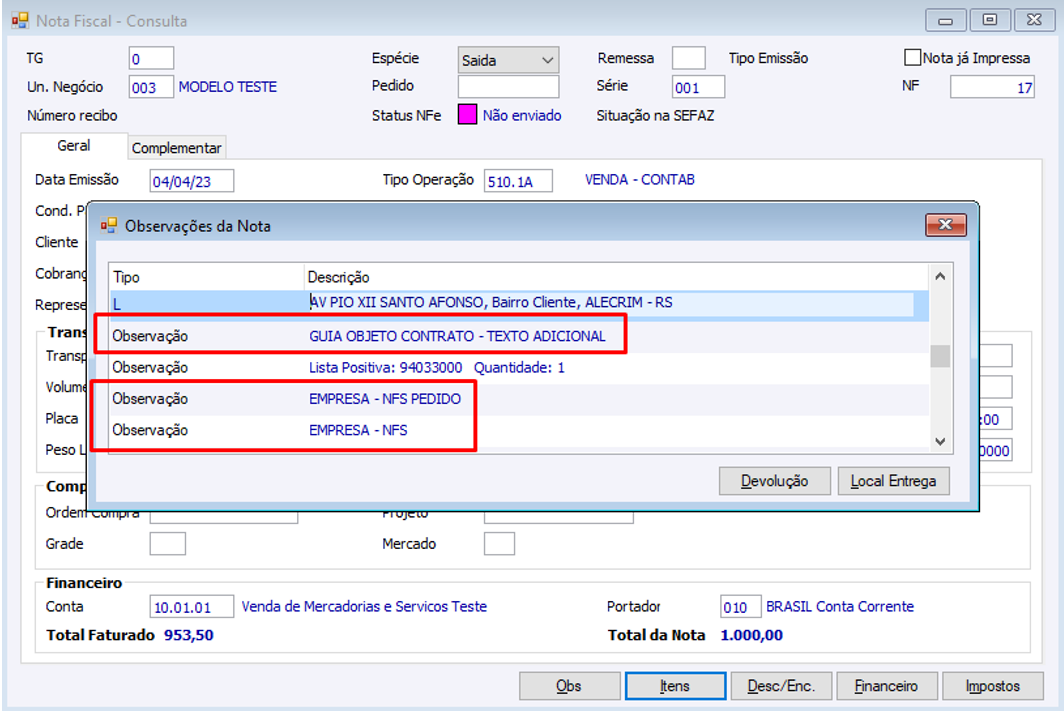Click the observations list scrollbar thumb
Screen dimensions: 1064x711
tap(940, 356)
